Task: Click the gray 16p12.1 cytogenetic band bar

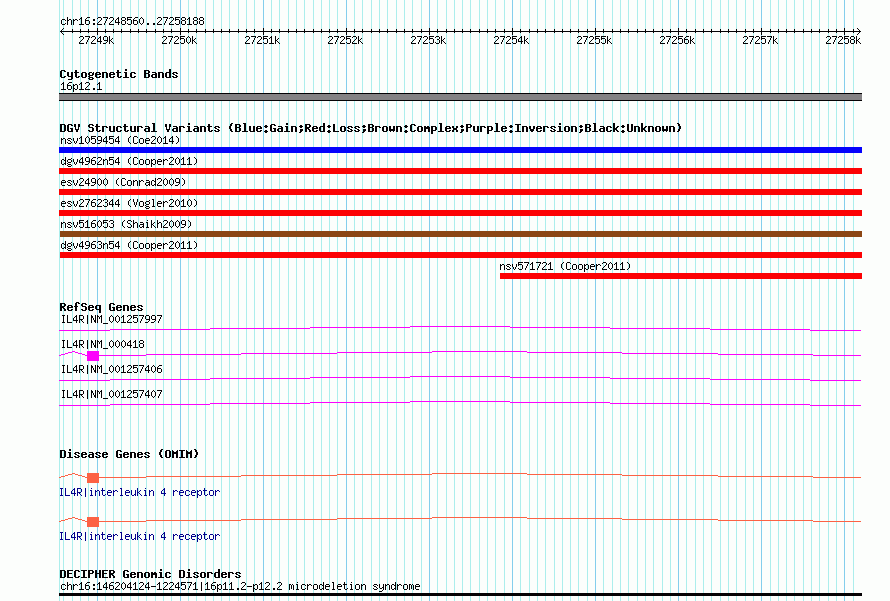Action: click(x=460, y=97)
